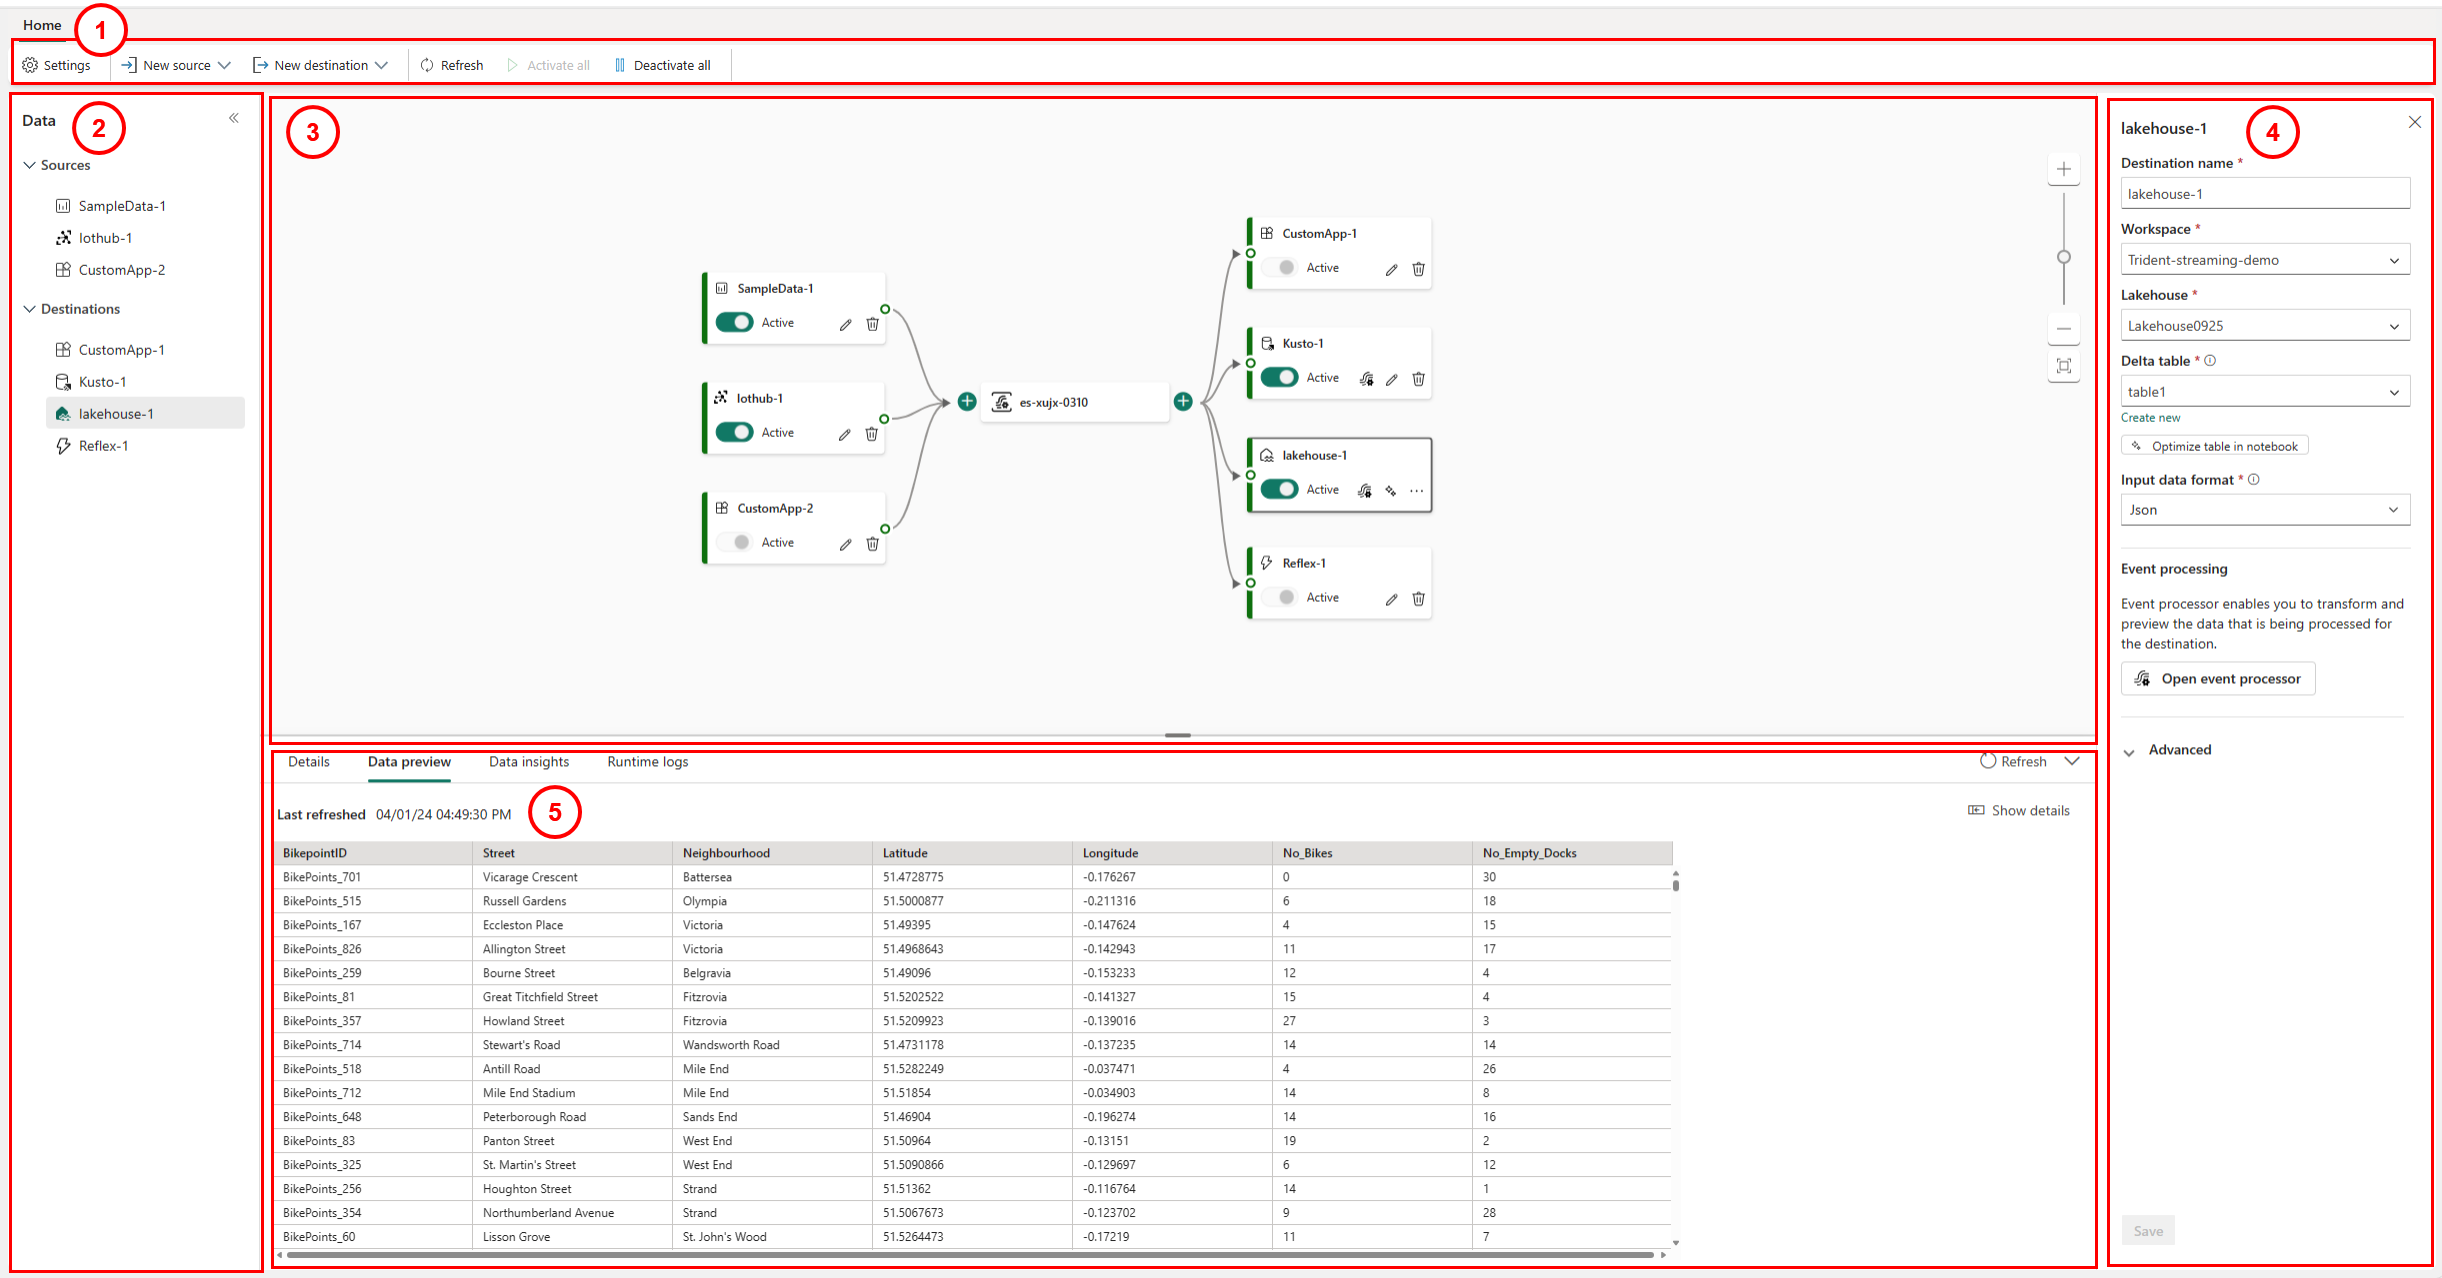Edit the Iothub-1 source node
2442x1278 pixels.
(845, 434)
